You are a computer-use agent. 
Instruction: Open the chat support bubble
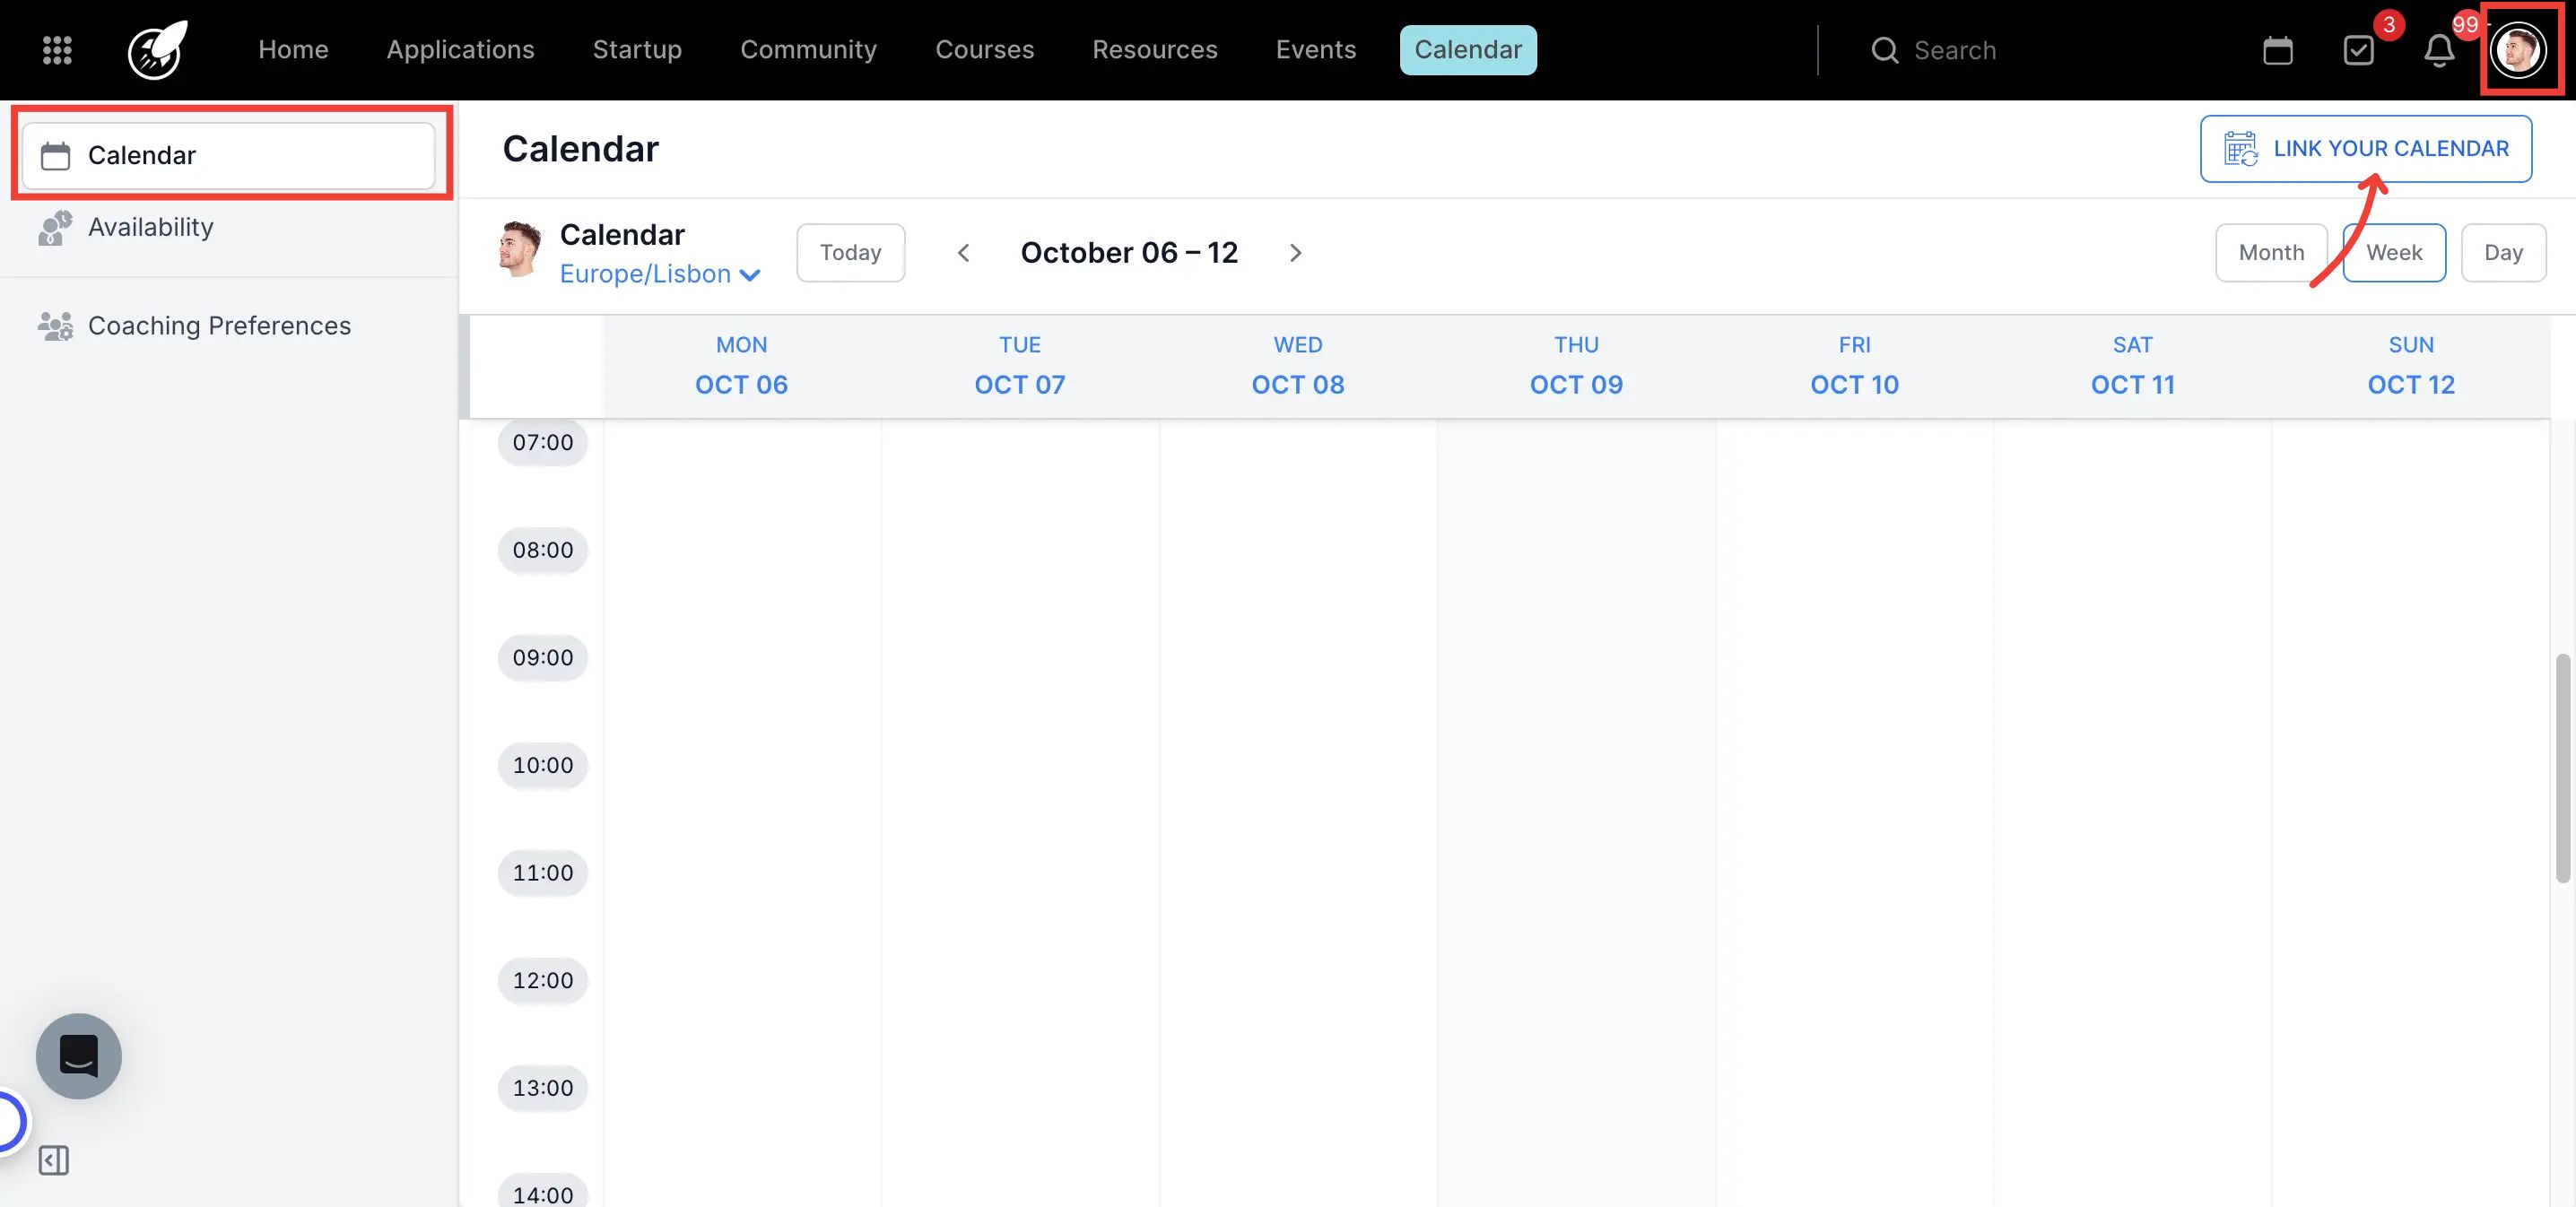coord(77,1056)
